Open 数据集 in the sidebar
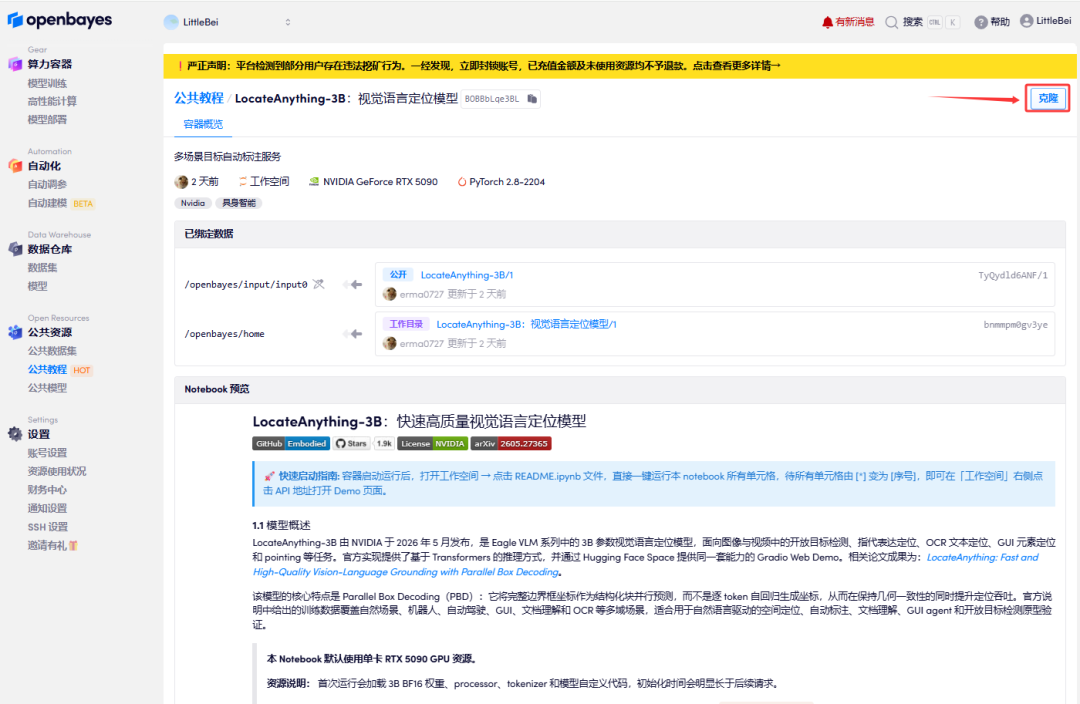1080x704 pixels. [42, 267]
